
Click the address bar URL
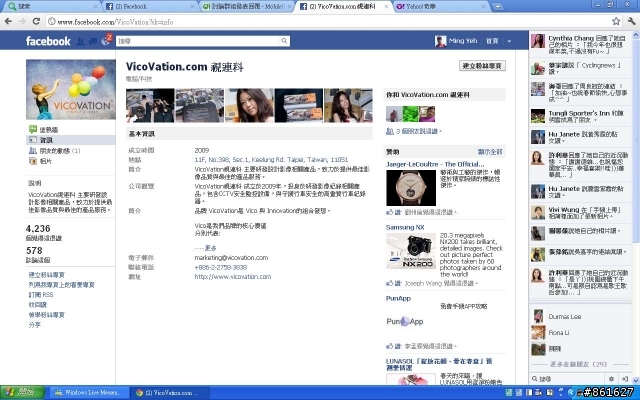point(116,22)
